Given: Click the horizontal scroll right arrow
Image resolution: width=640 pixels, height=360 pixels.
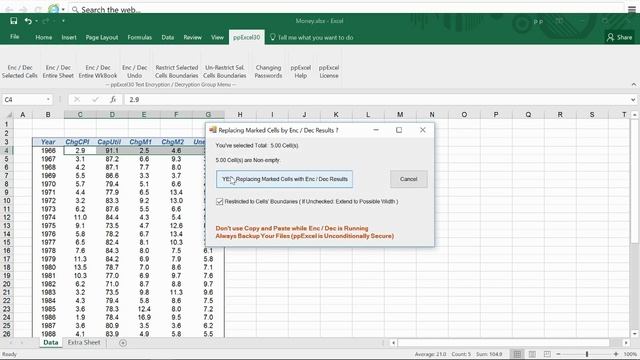Looking at the screenshot, I should click(626, 343).
